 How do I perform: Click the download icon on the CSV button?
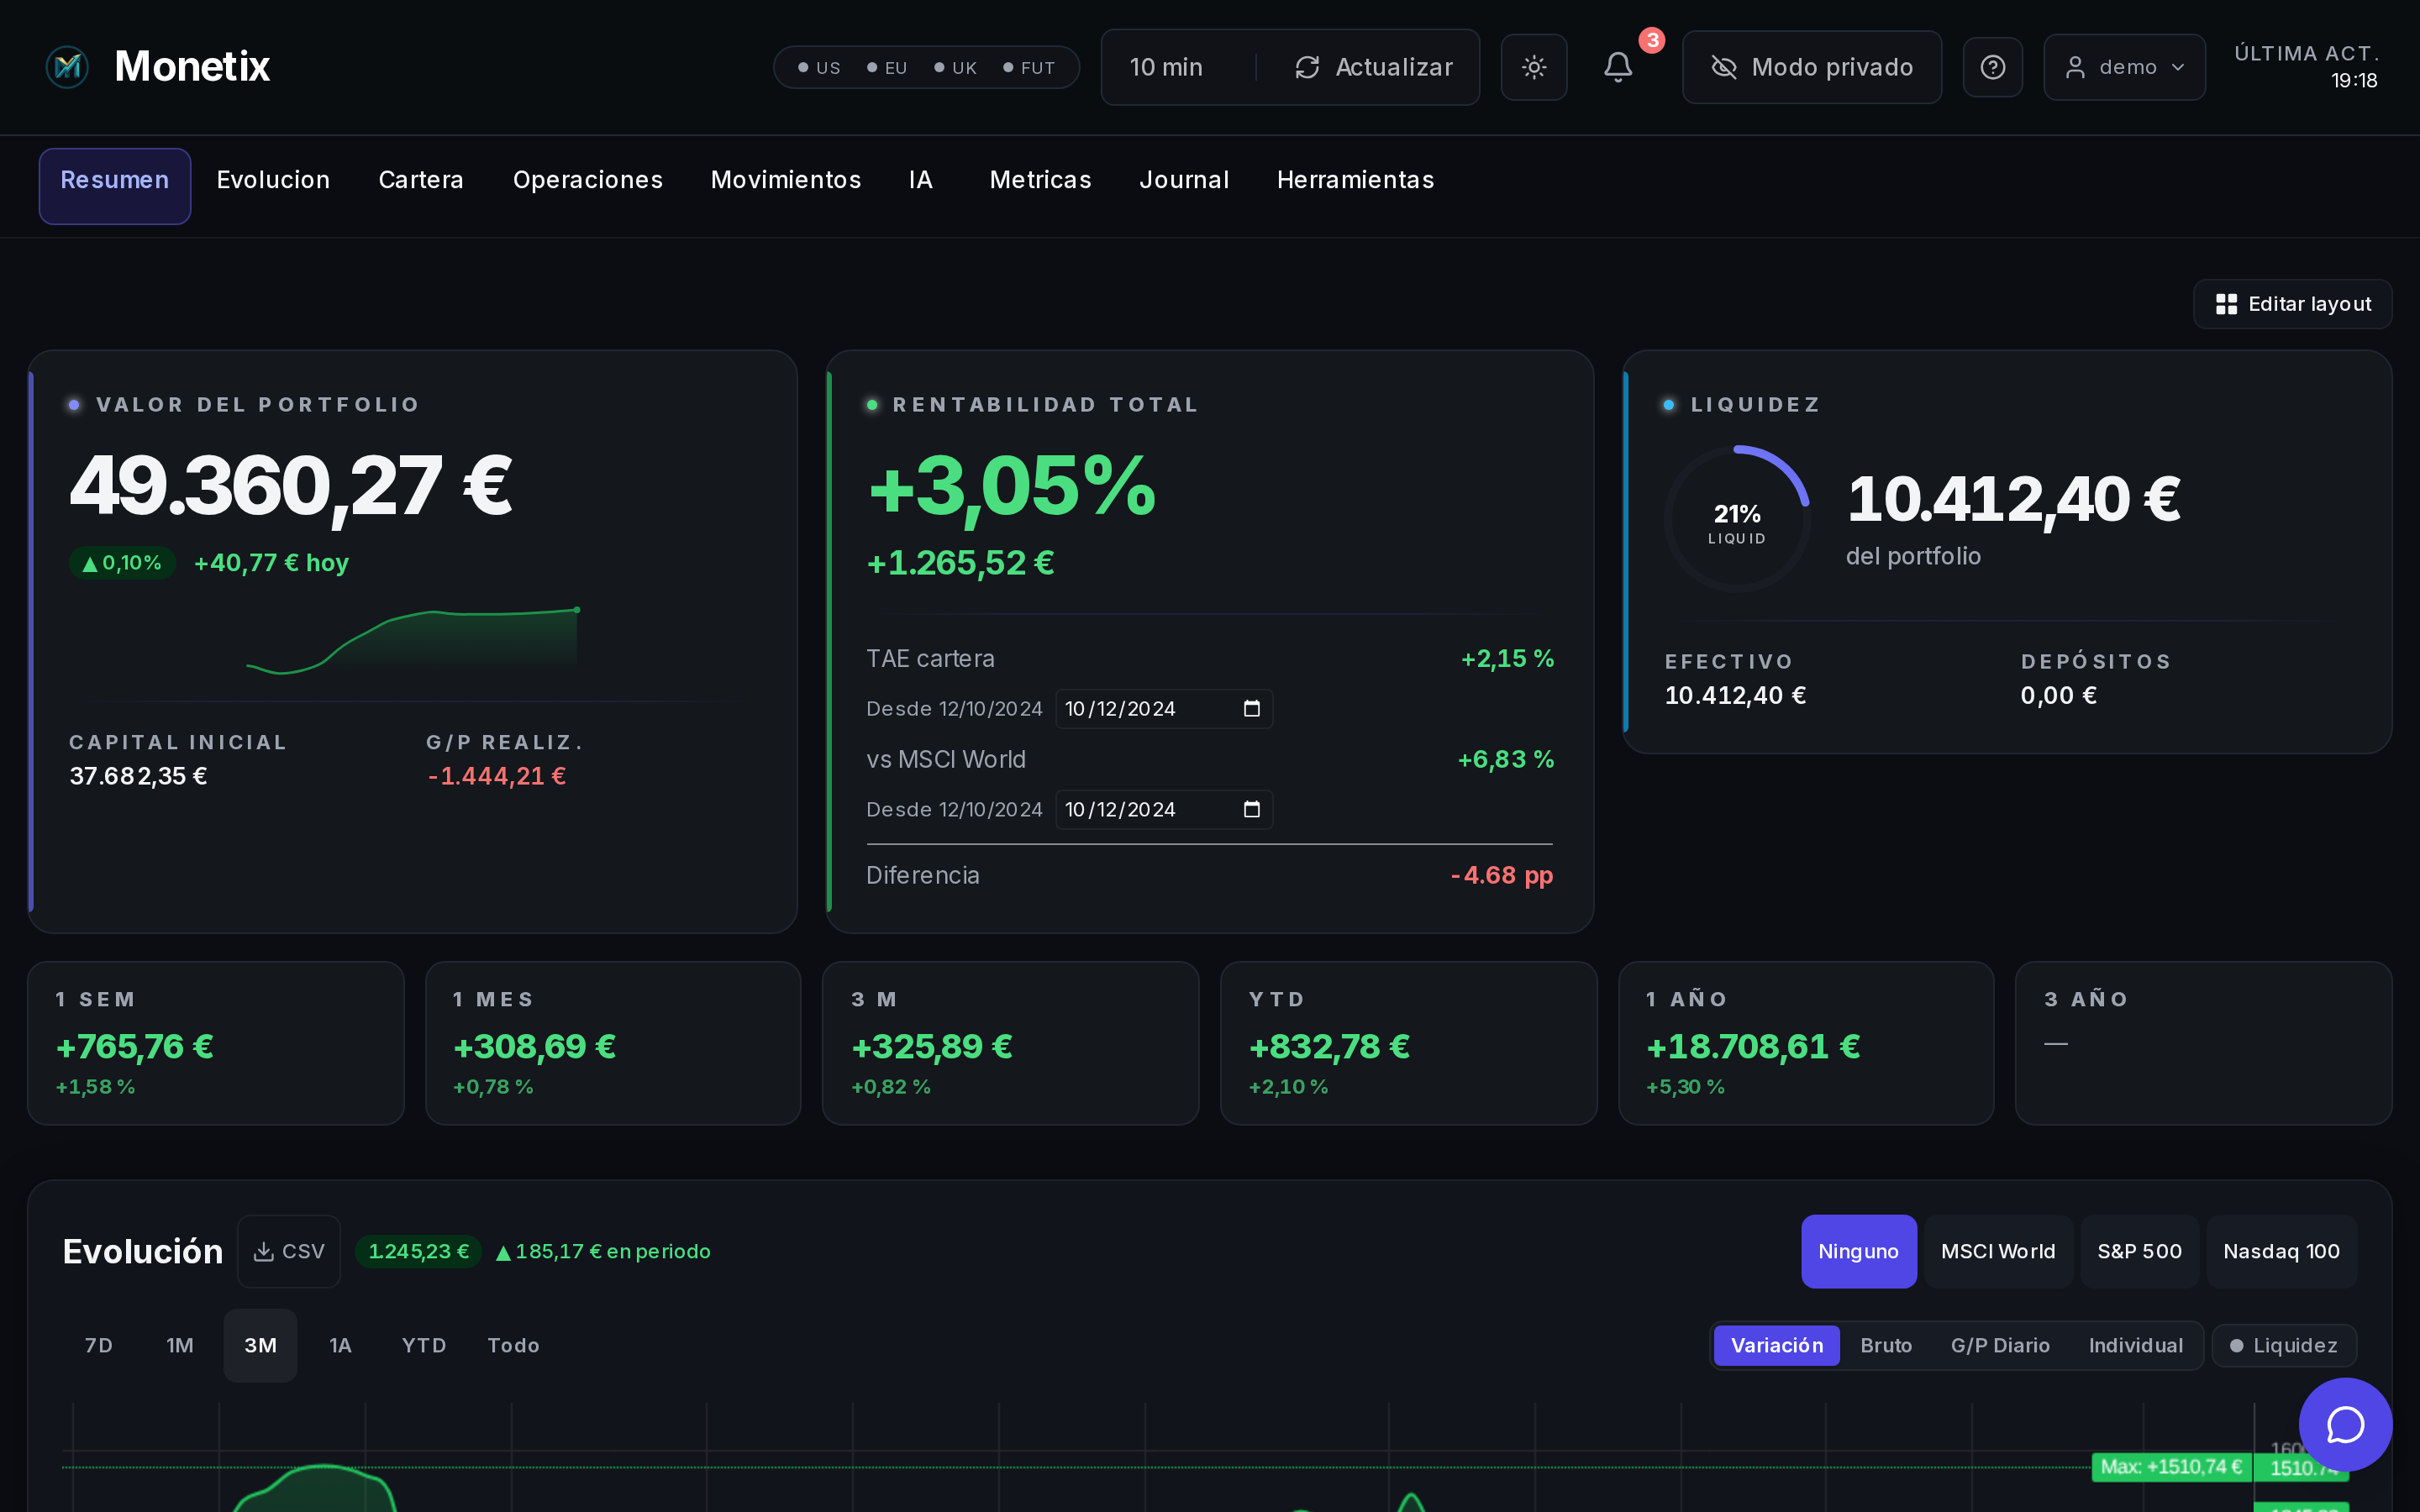(264, 1251)
